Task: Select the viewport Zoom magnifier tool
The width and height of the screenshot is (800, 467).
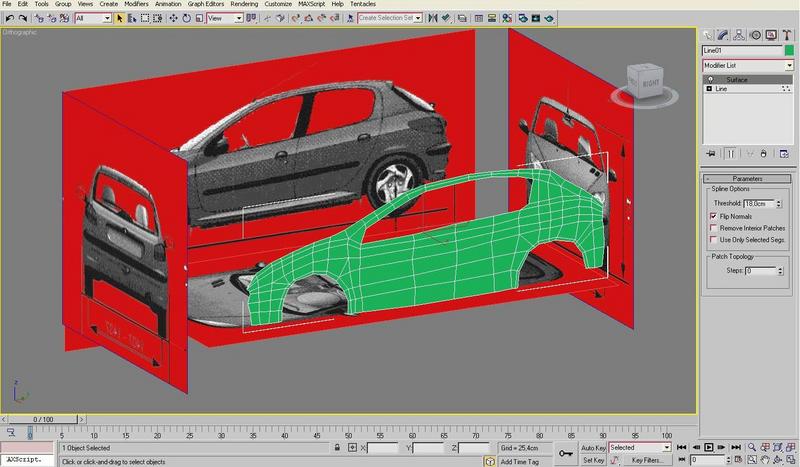Action: (x=752, y=448)
